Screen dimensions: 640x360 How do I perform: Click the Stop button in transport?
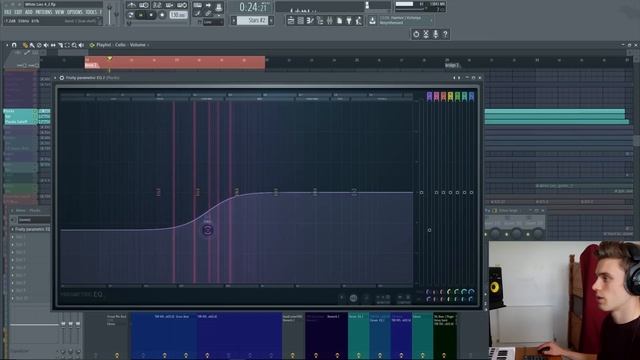pos(151,15)
